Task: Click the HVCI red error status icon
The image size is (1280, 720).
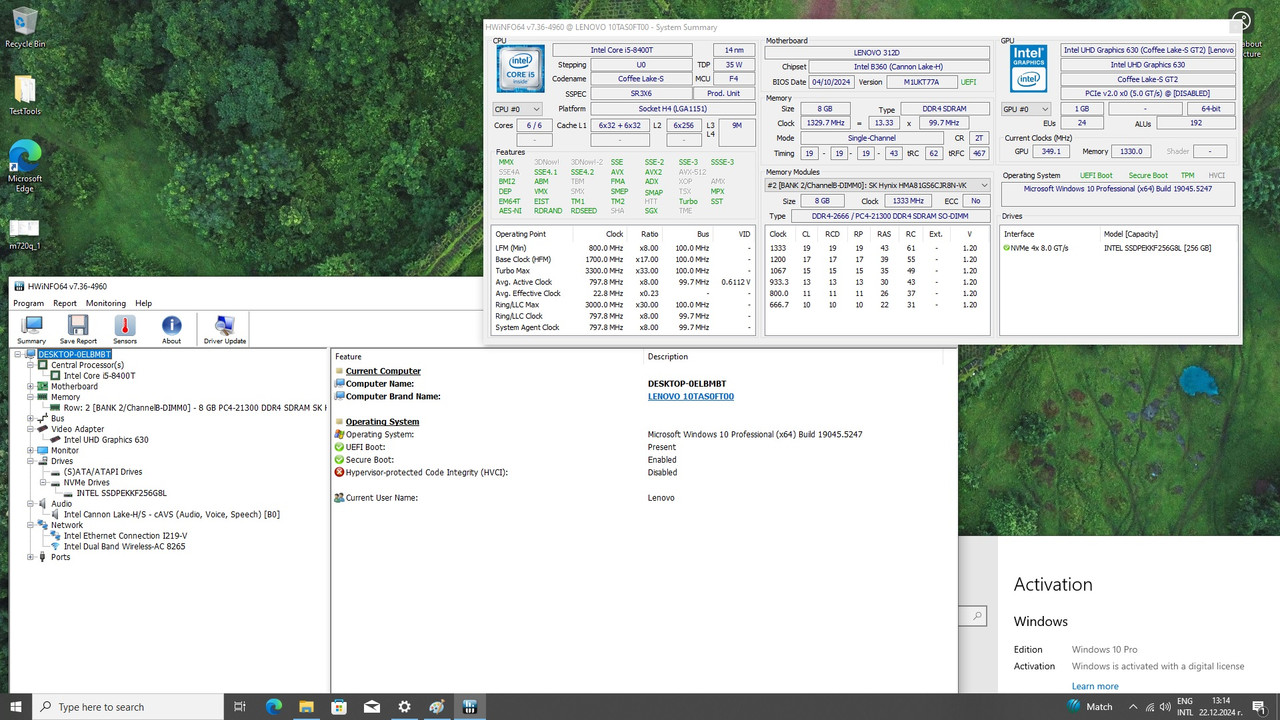Action: (340, 472)
